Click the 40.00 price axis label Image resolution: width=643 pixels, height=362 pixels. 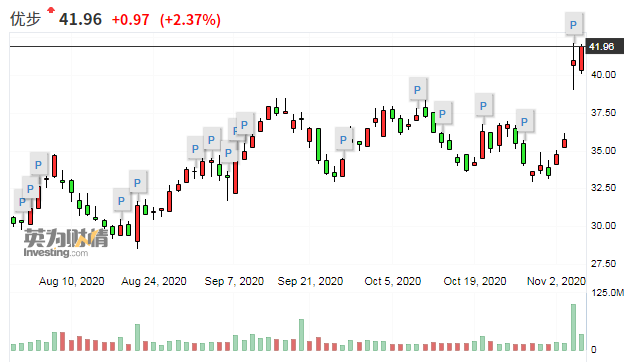click(603, 75)
